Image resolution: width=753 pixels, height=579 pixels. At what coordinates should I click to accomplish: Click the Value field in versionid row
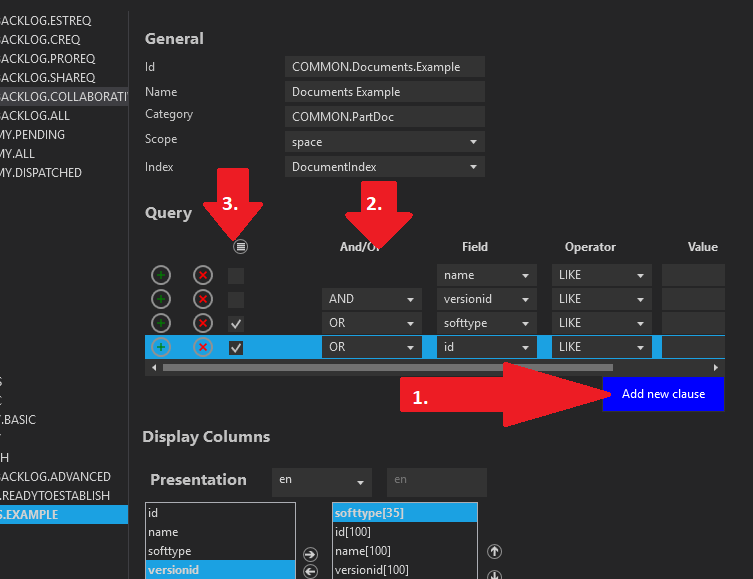pyautogui.click(x=693, y=299)
